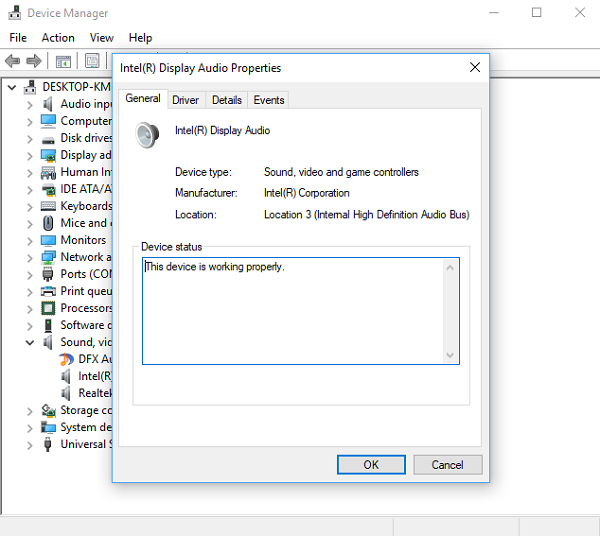Screen dimensions: 600x536
Task: Expand the Disk drives category
Action: click(31, 138)
